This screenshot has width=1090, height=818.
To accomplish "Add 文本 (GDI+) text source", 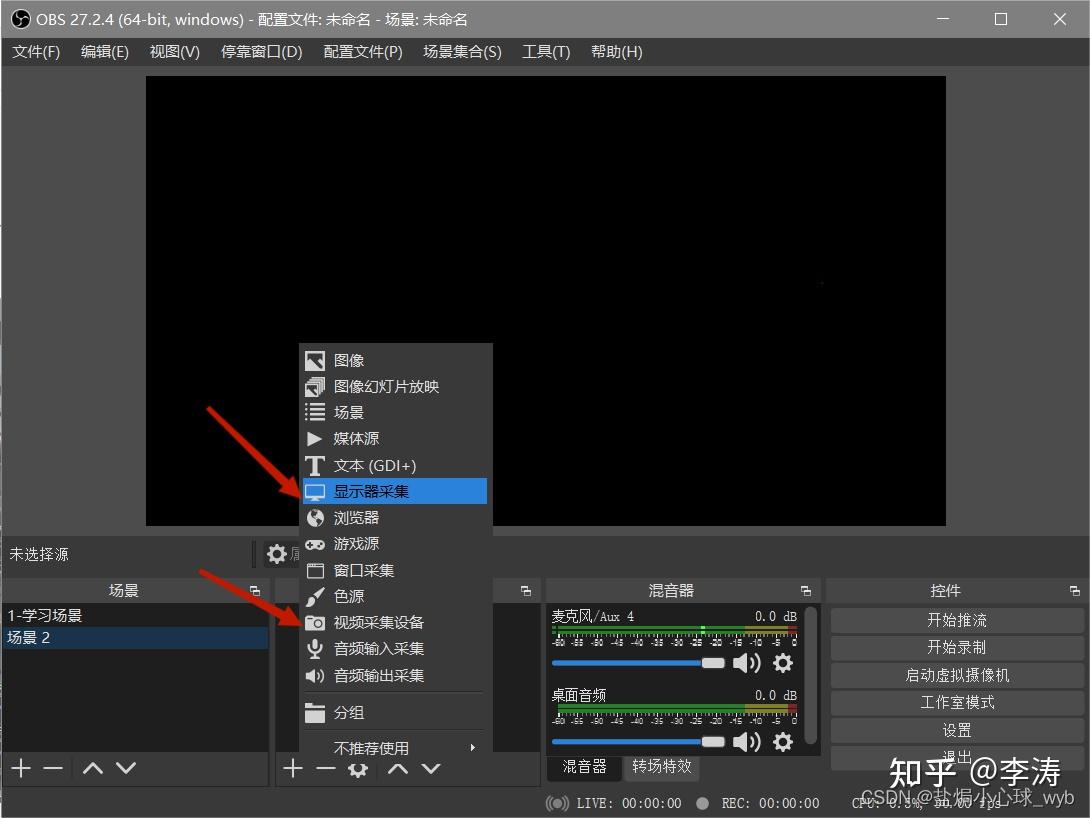I will pyautogui.click(x=395, y=465).
